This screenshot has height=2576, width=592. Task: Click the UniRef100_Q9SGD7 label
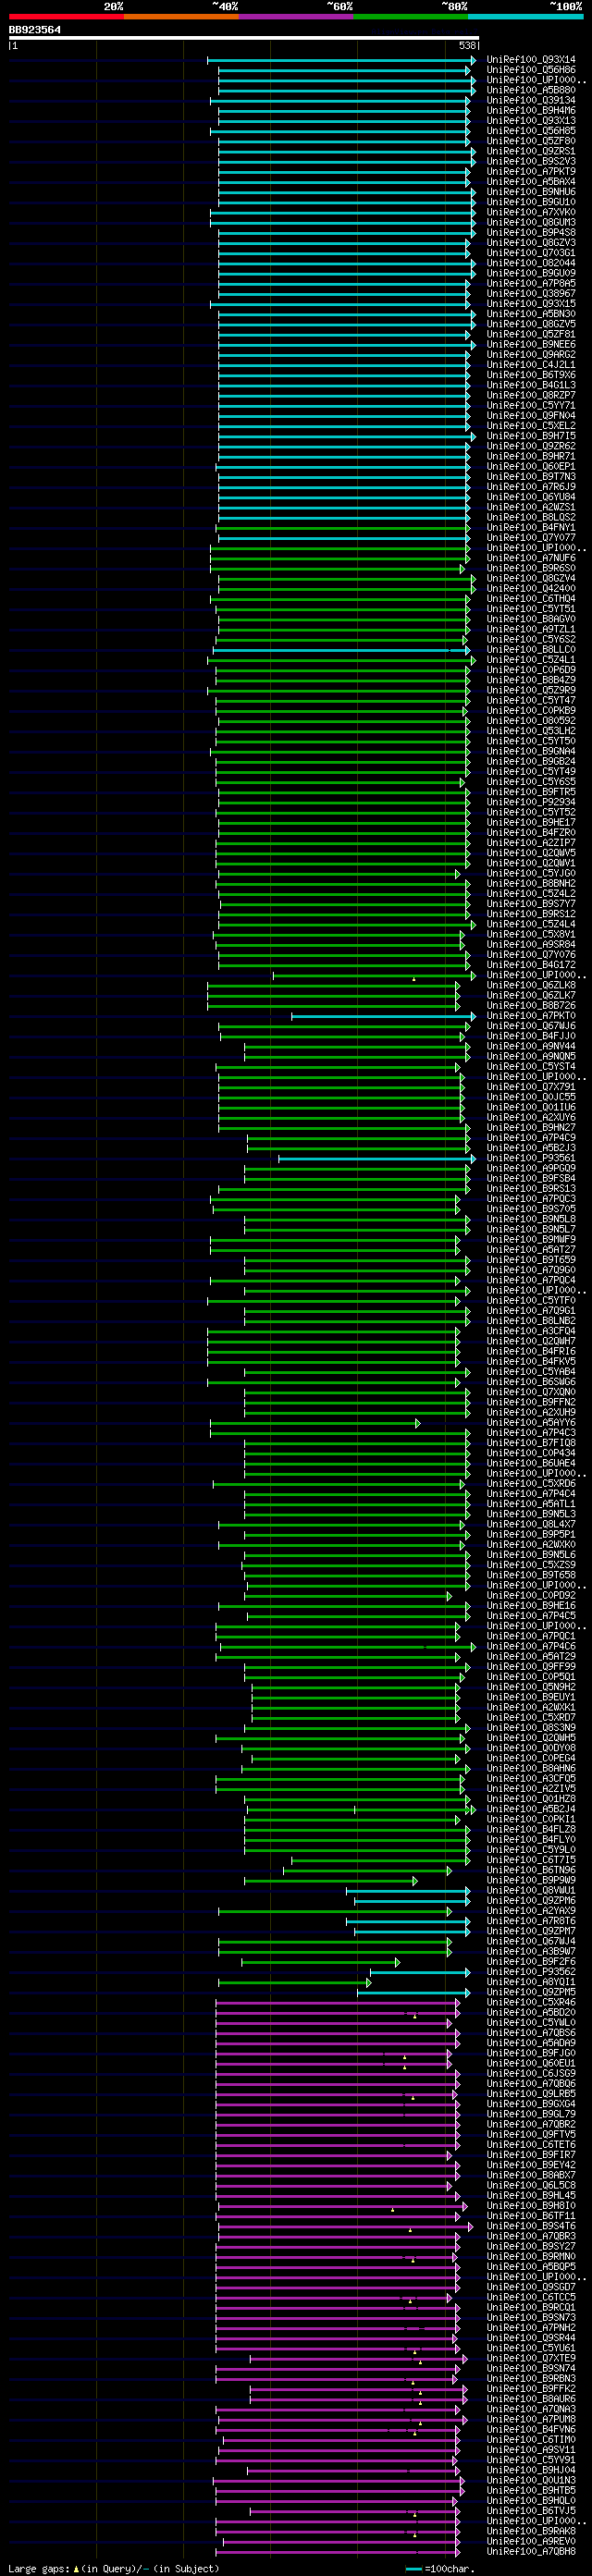click(531, 2286)
